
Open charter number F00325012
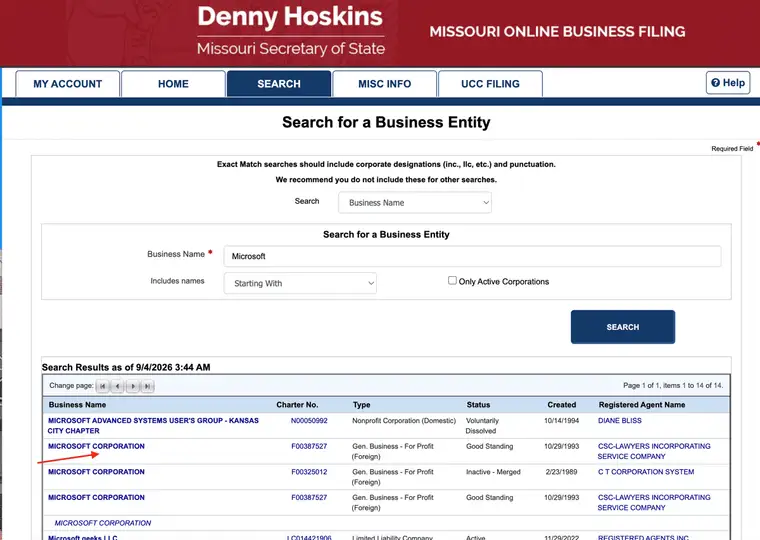[x=309, y=472]
